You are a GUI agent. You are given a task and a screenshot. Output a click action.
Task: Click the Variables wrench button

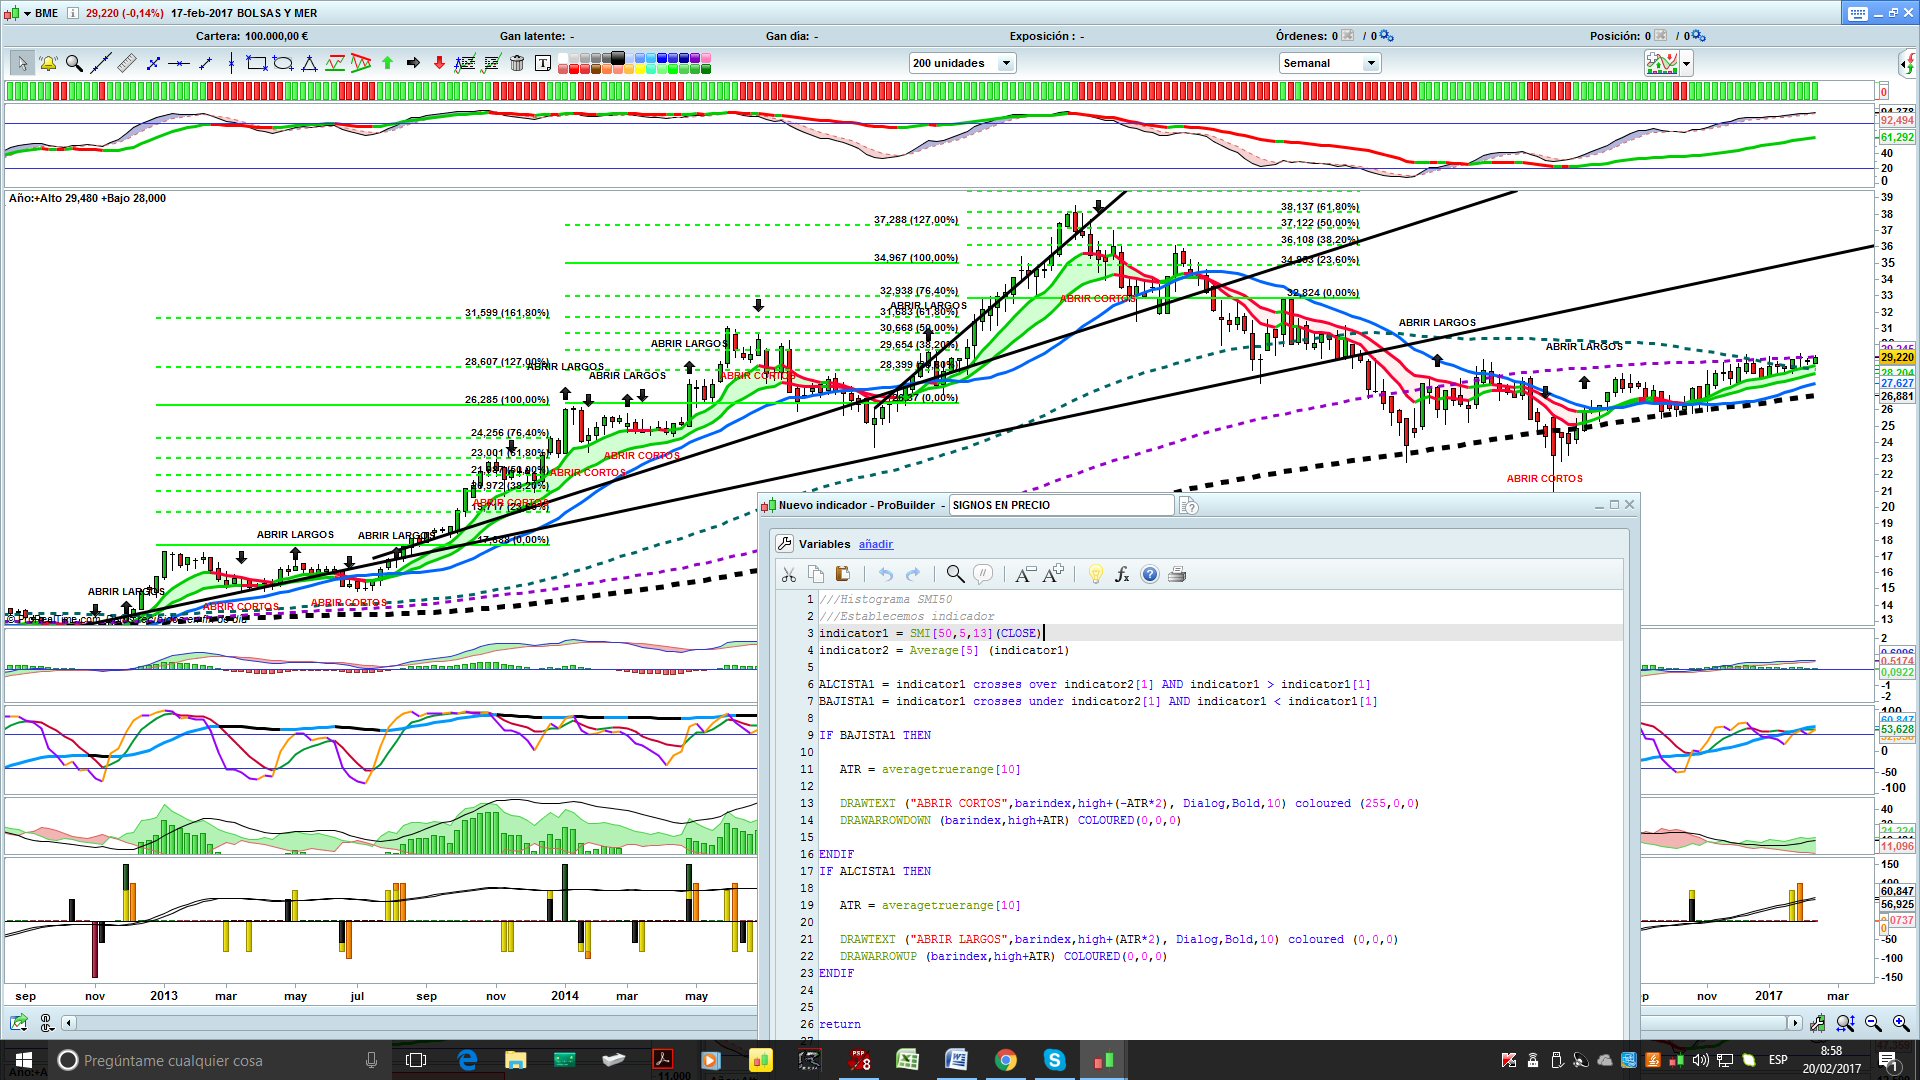pos(785,544)
